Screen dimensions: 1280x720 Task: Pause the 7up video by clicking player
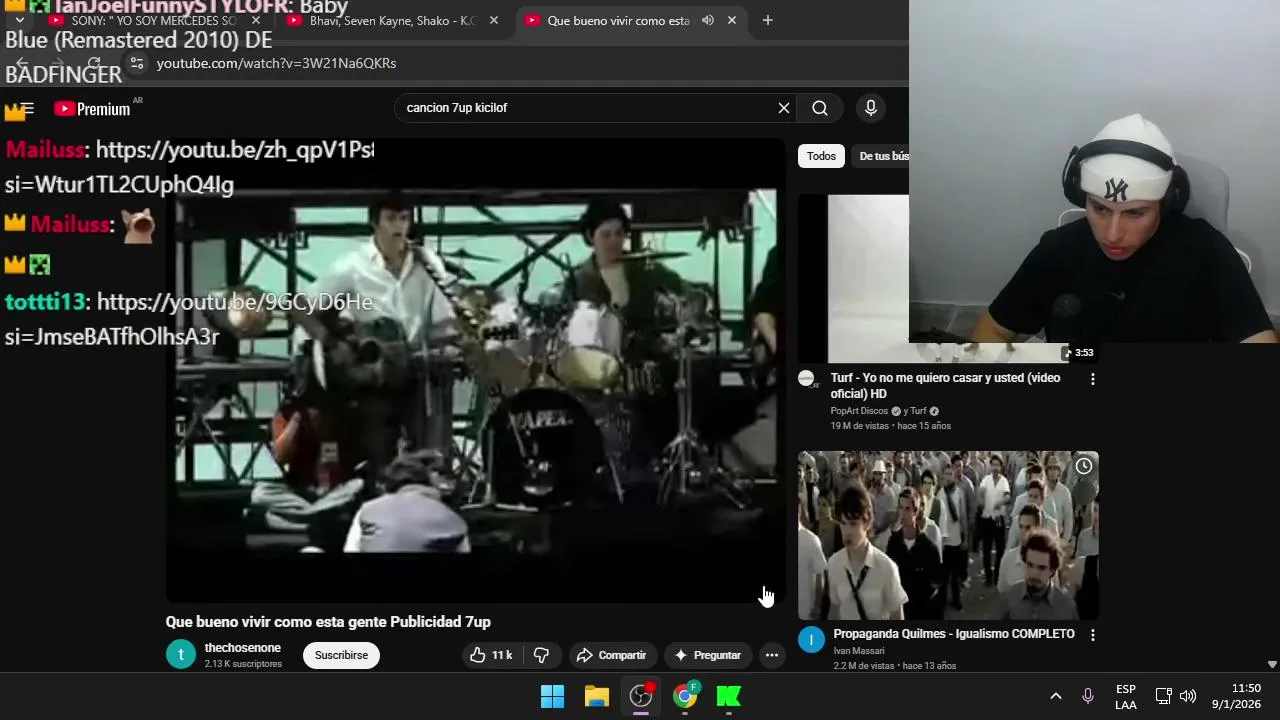(476, 370)
